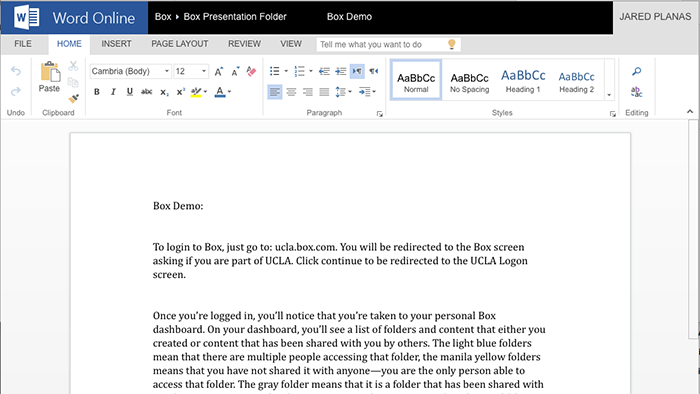Screen dimensions: 700x394
Task: Click the lightbulb Tell Me icon
Action: pyautogui.click(x=451, y=44)
